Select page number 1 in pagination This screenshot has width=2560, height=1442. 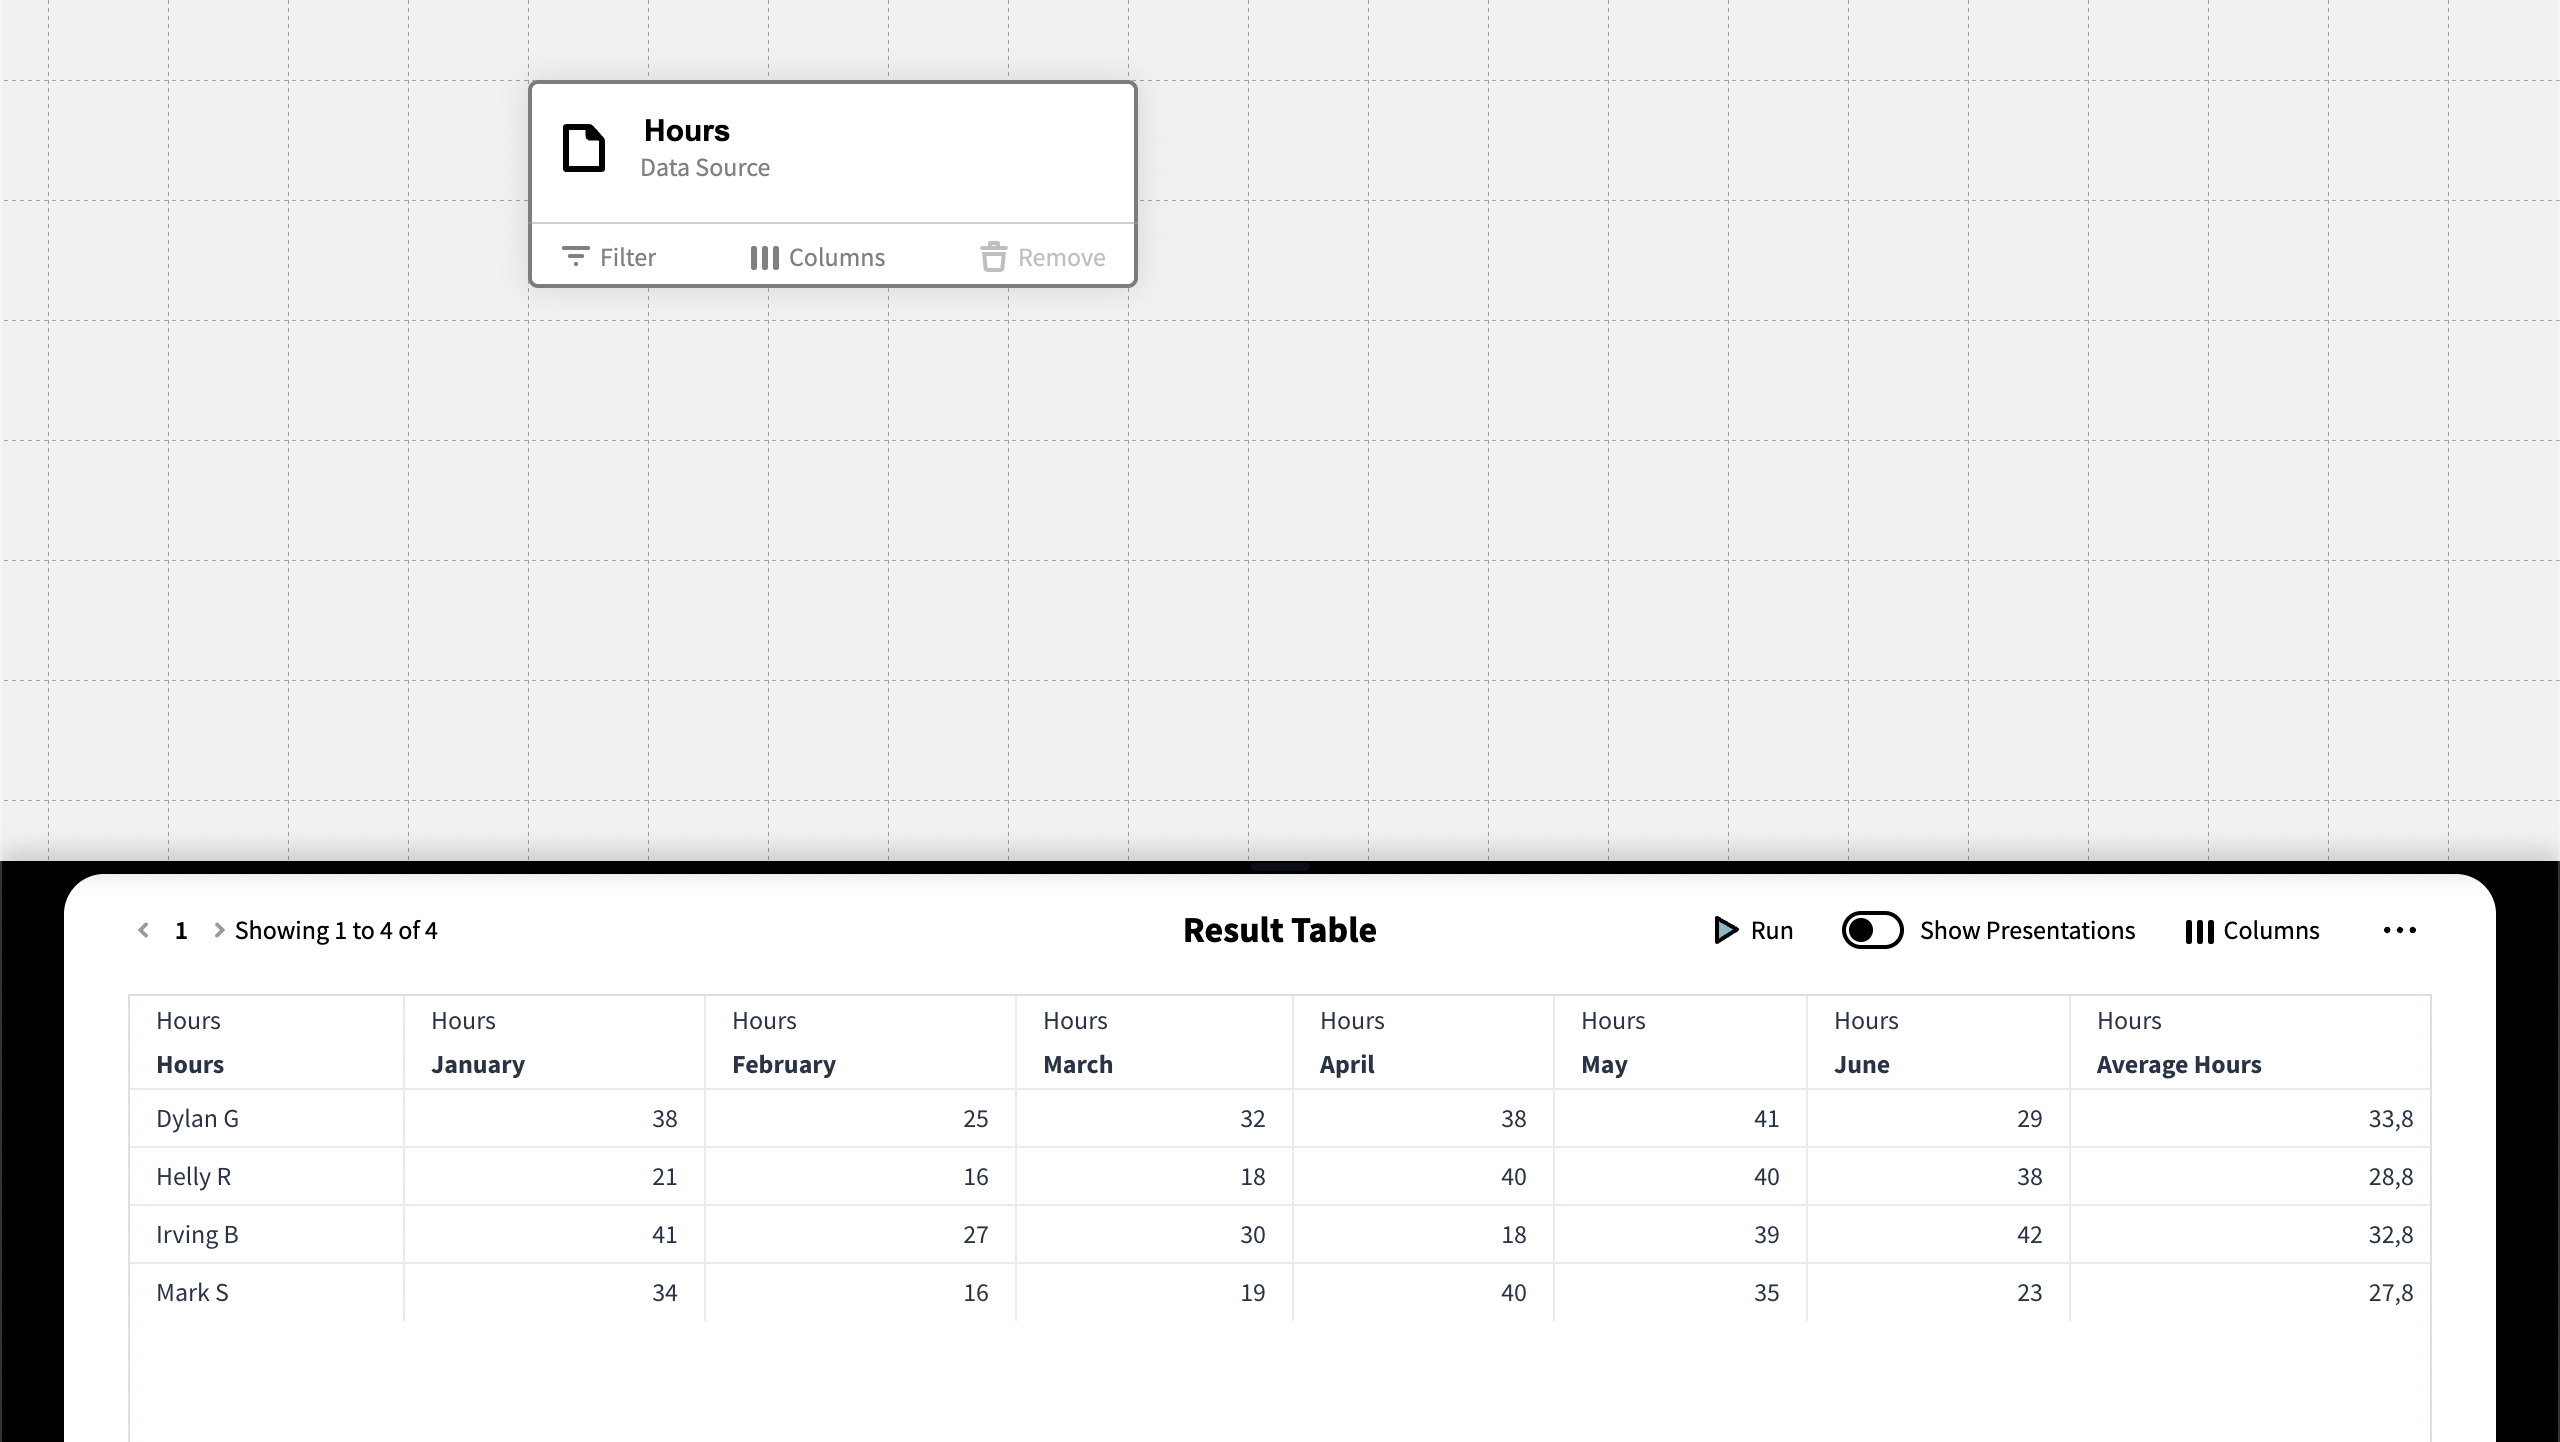point(181,930)
